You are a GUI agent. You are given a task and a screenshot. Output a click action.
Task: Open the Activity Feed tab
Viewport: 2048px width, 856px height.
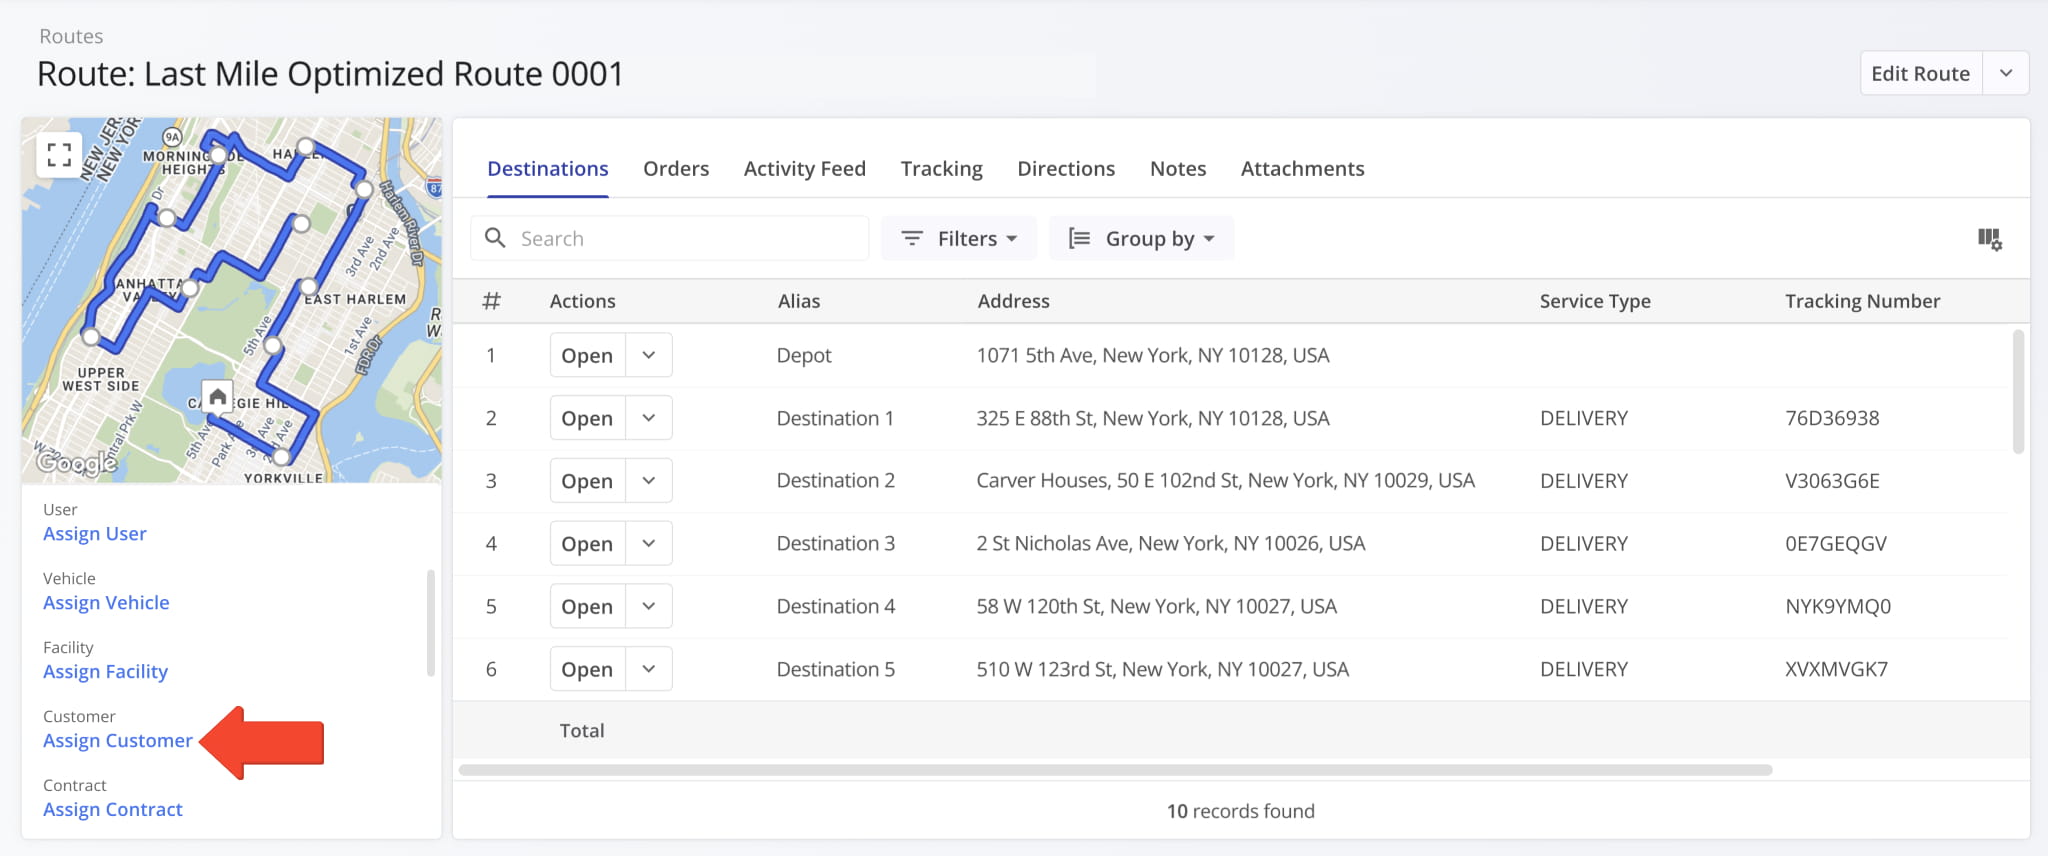coord(805,168)
